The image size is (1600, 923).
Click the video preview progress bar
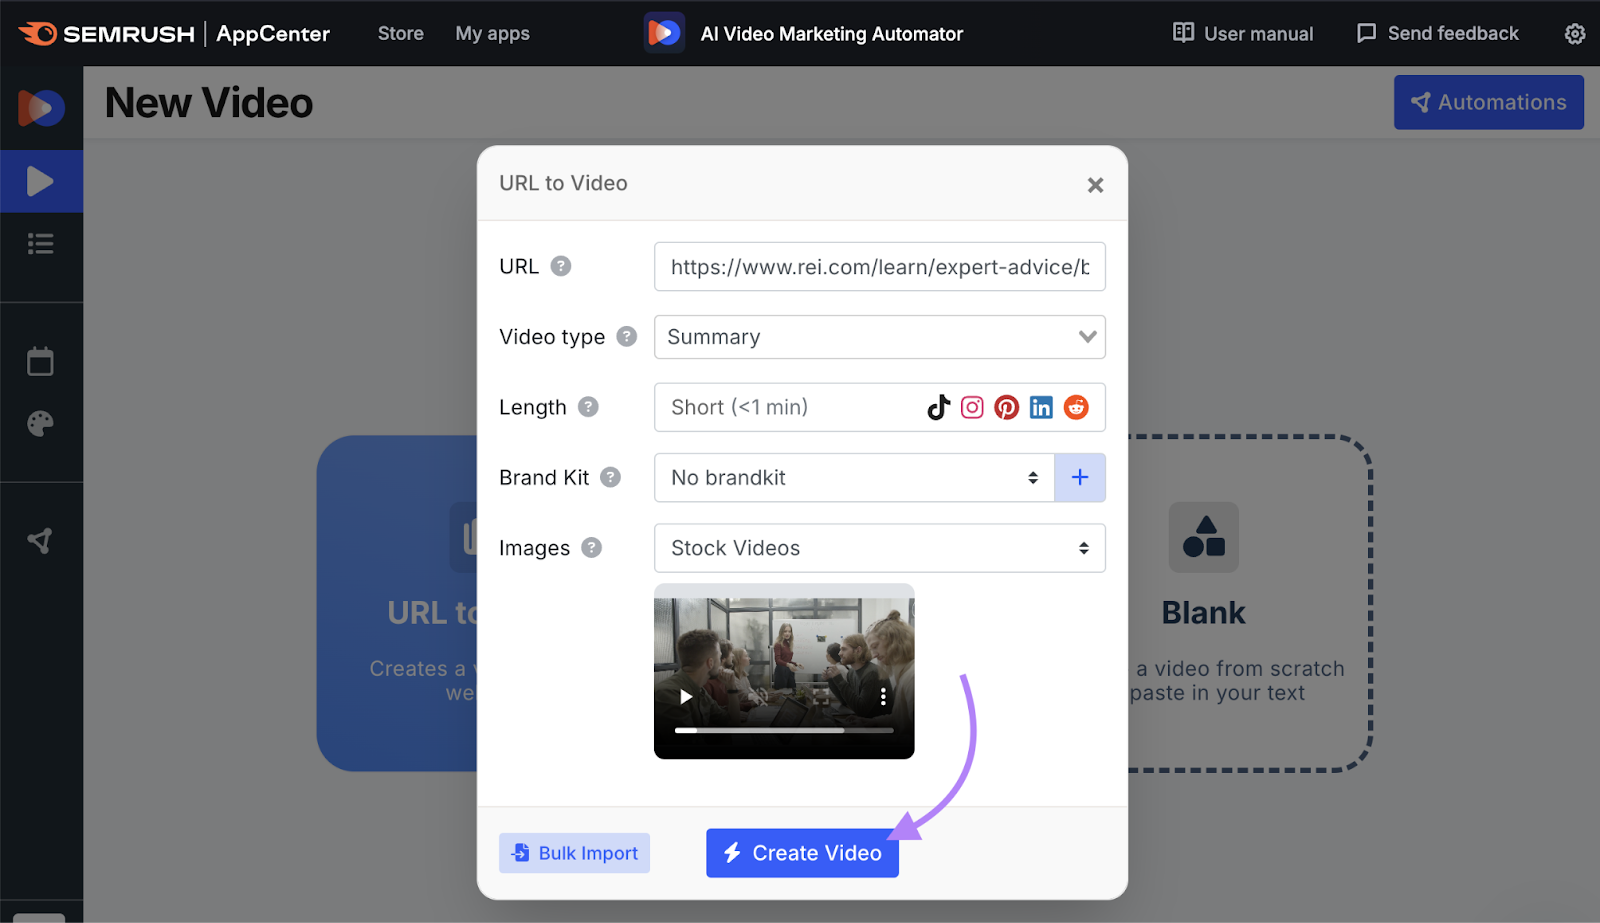[x=784, y=731]
